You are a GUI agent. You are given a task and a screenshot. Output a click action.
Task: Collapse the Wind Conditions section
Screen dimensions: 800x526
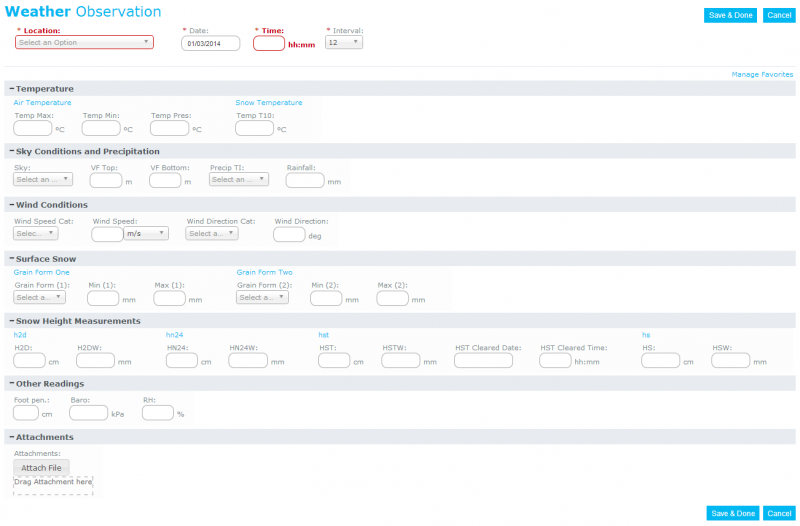coord(12,205)
